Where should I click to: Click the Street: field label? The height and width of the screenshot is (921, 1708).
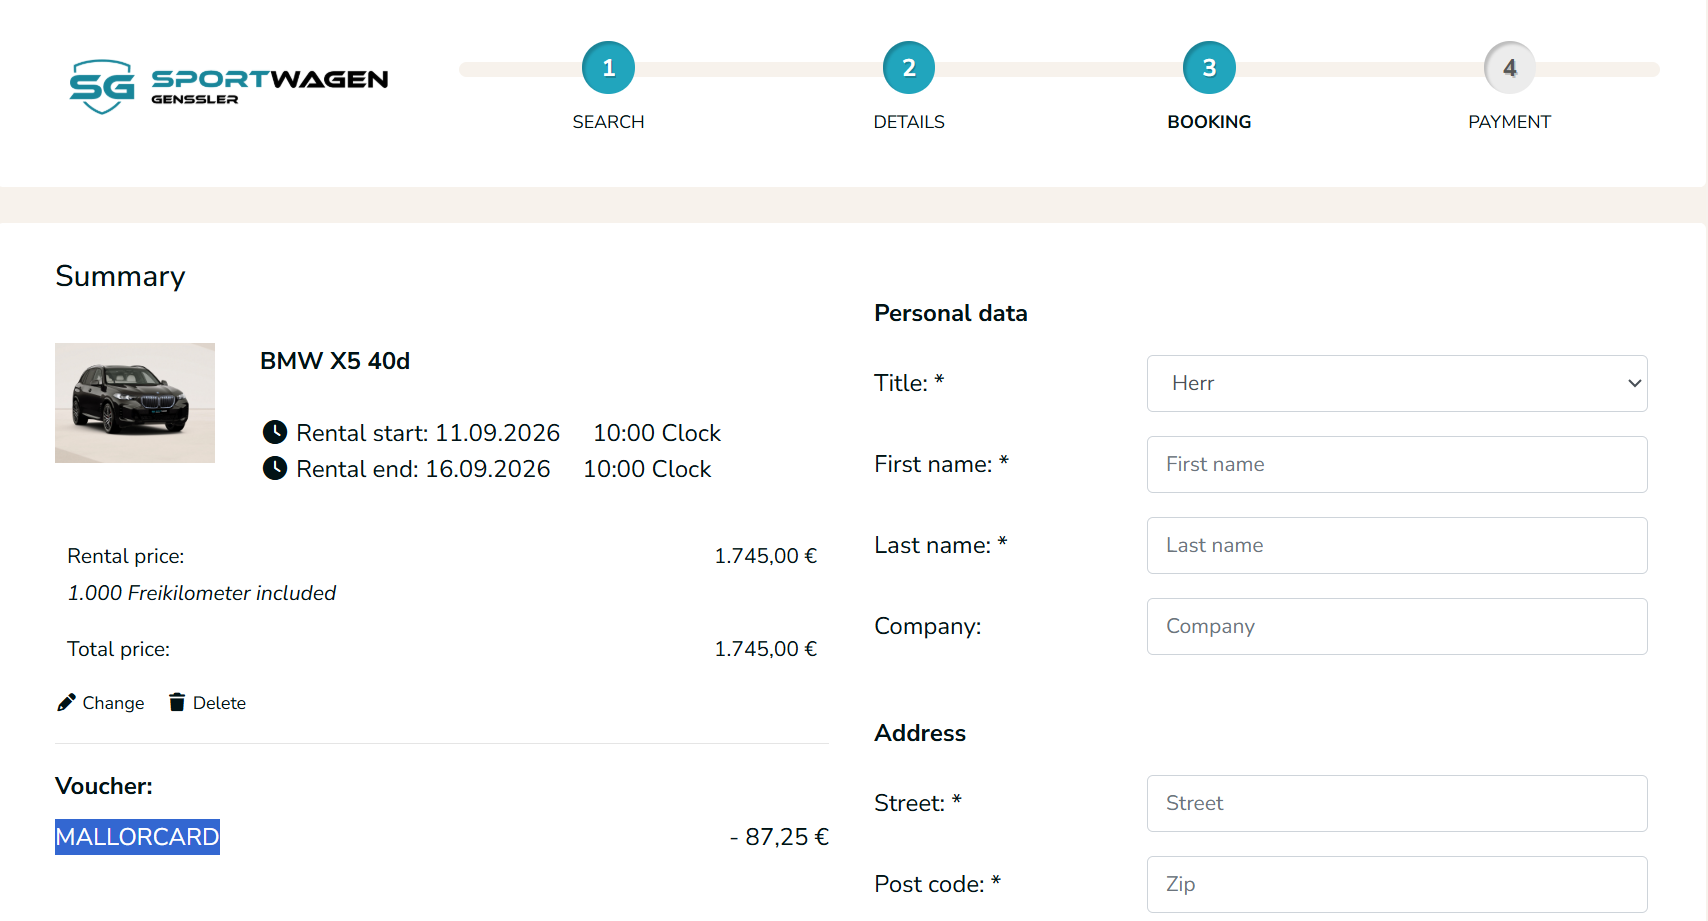click(918, 803)
